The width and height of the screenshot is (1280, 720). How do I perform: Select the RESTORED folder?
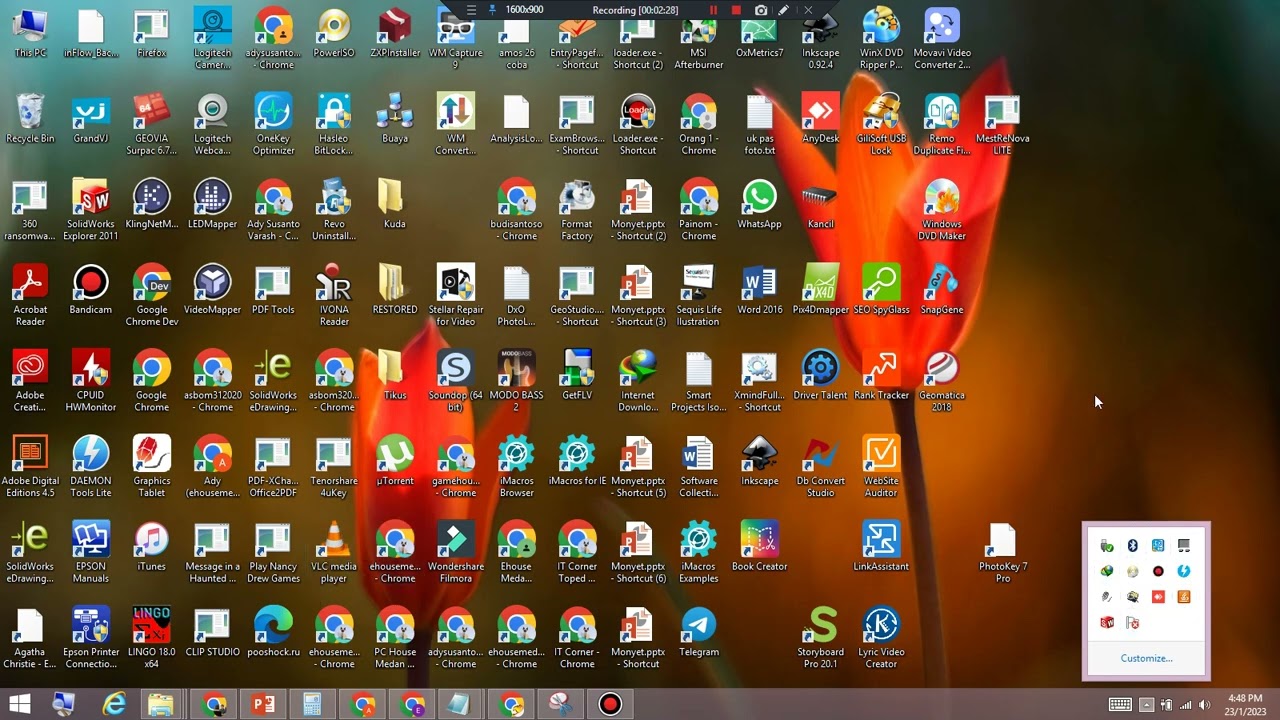coord(395,290)
